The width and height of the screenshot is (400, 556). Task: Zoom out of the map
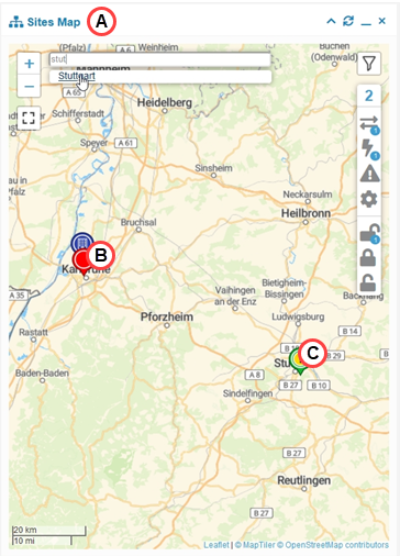29,86
